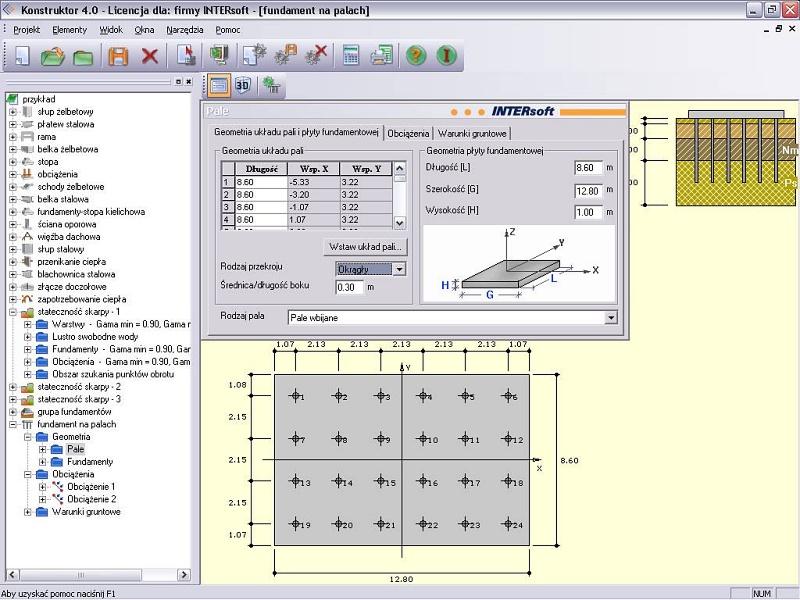Click the printer report icon
This screenshot has width=800, height=600.
click(x=382, y=55)
